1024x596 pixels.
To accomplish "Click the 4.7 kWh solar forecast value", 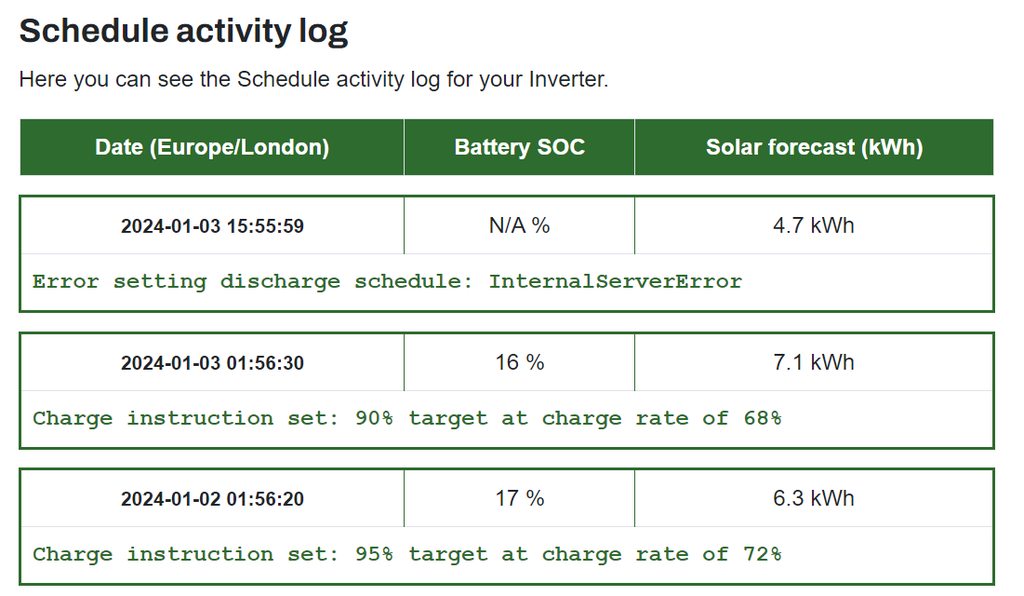I will [814, 225].
